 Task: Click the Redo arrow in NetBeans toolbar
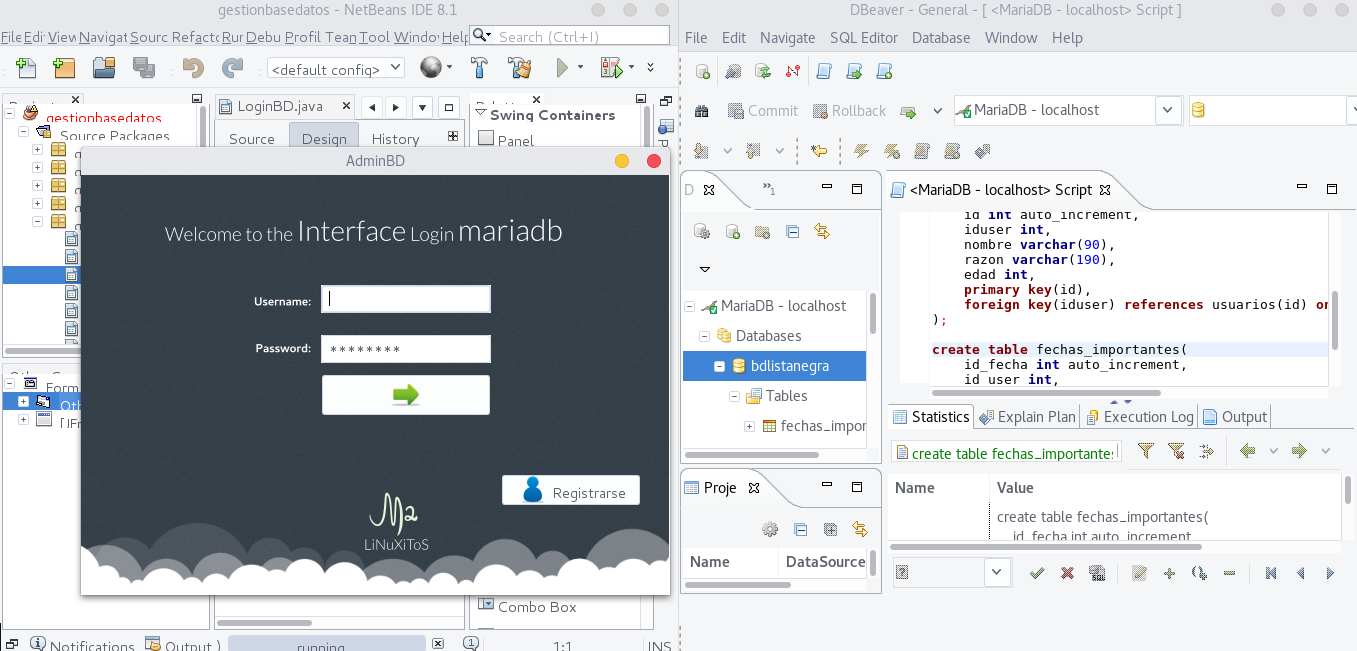coord(232,68)
